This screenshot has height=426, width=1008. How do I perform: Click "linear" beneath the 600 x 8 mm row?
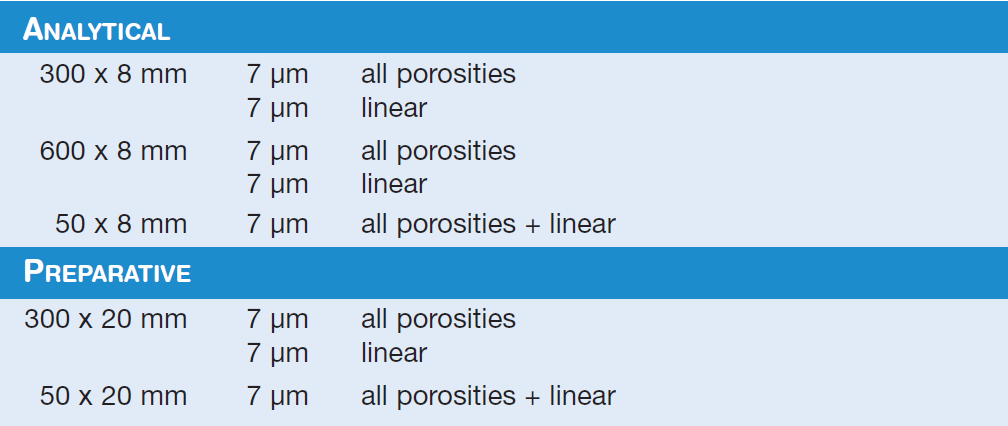393,184
